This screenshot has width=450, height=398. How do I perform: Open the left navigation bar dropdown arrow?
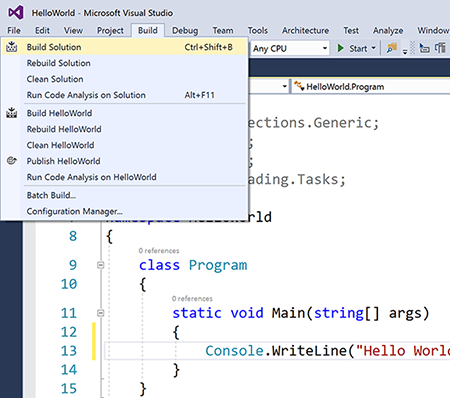coord(284,87)
